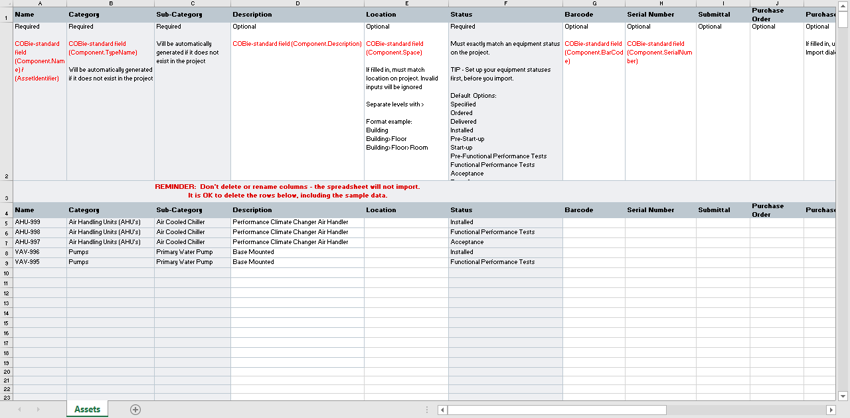Image resolution: width=850 pixels, height=418 pixels.
Task: Go to previous sheet navigation arrow
Action: [x=20, y=409]
